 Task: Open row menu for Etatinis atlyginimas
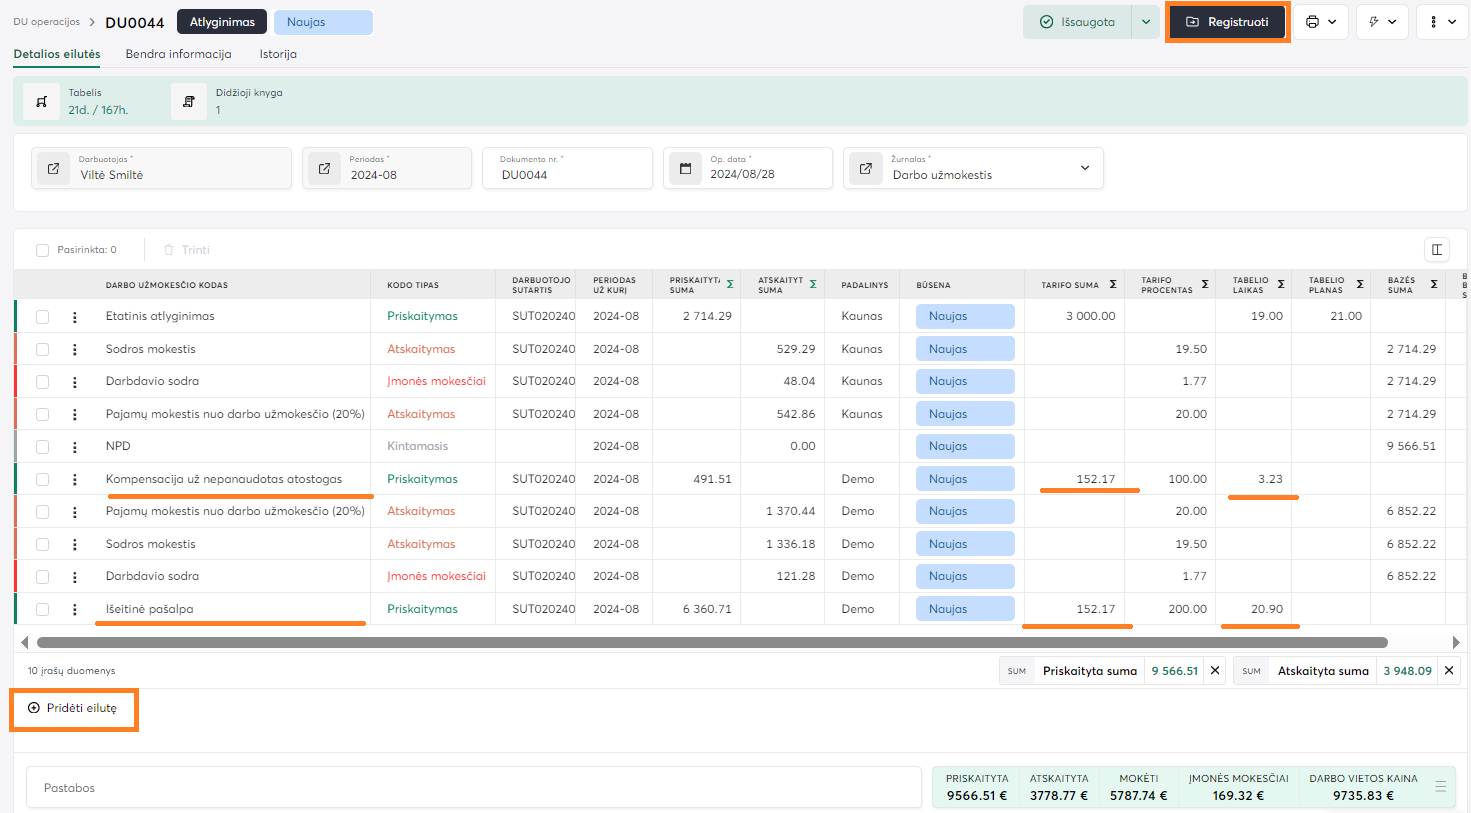(75, 317)
